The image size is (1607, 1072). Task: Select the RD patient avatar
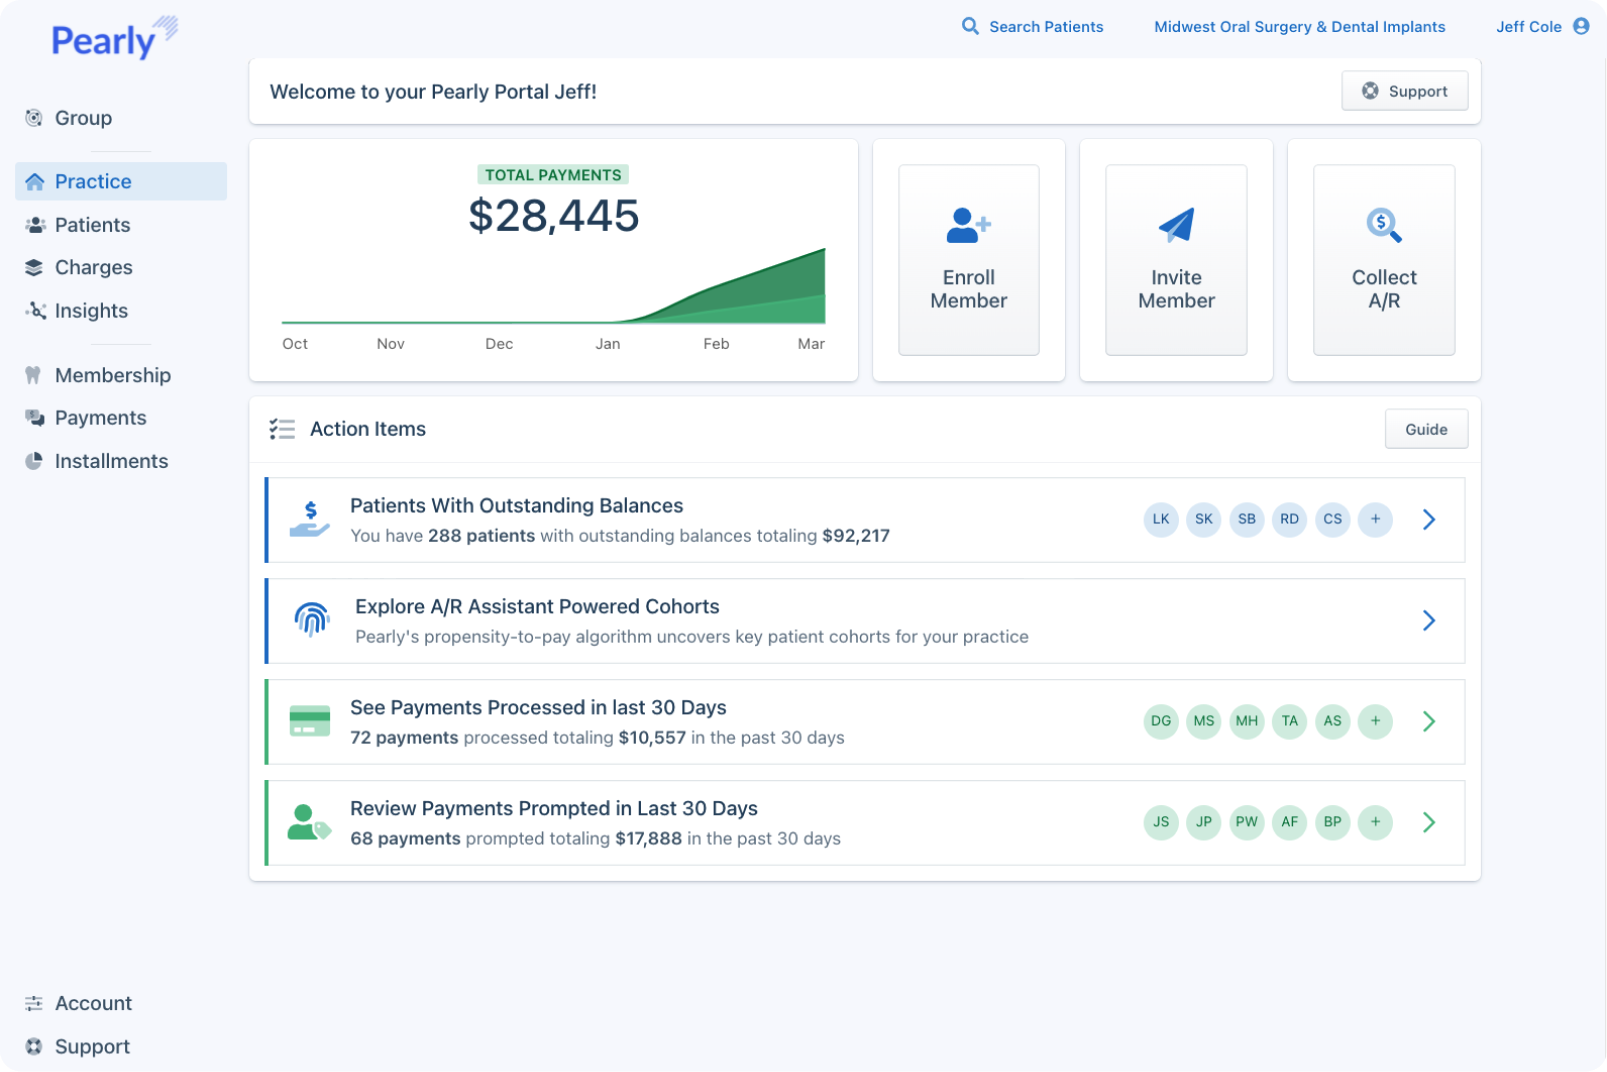[1290, 519]
